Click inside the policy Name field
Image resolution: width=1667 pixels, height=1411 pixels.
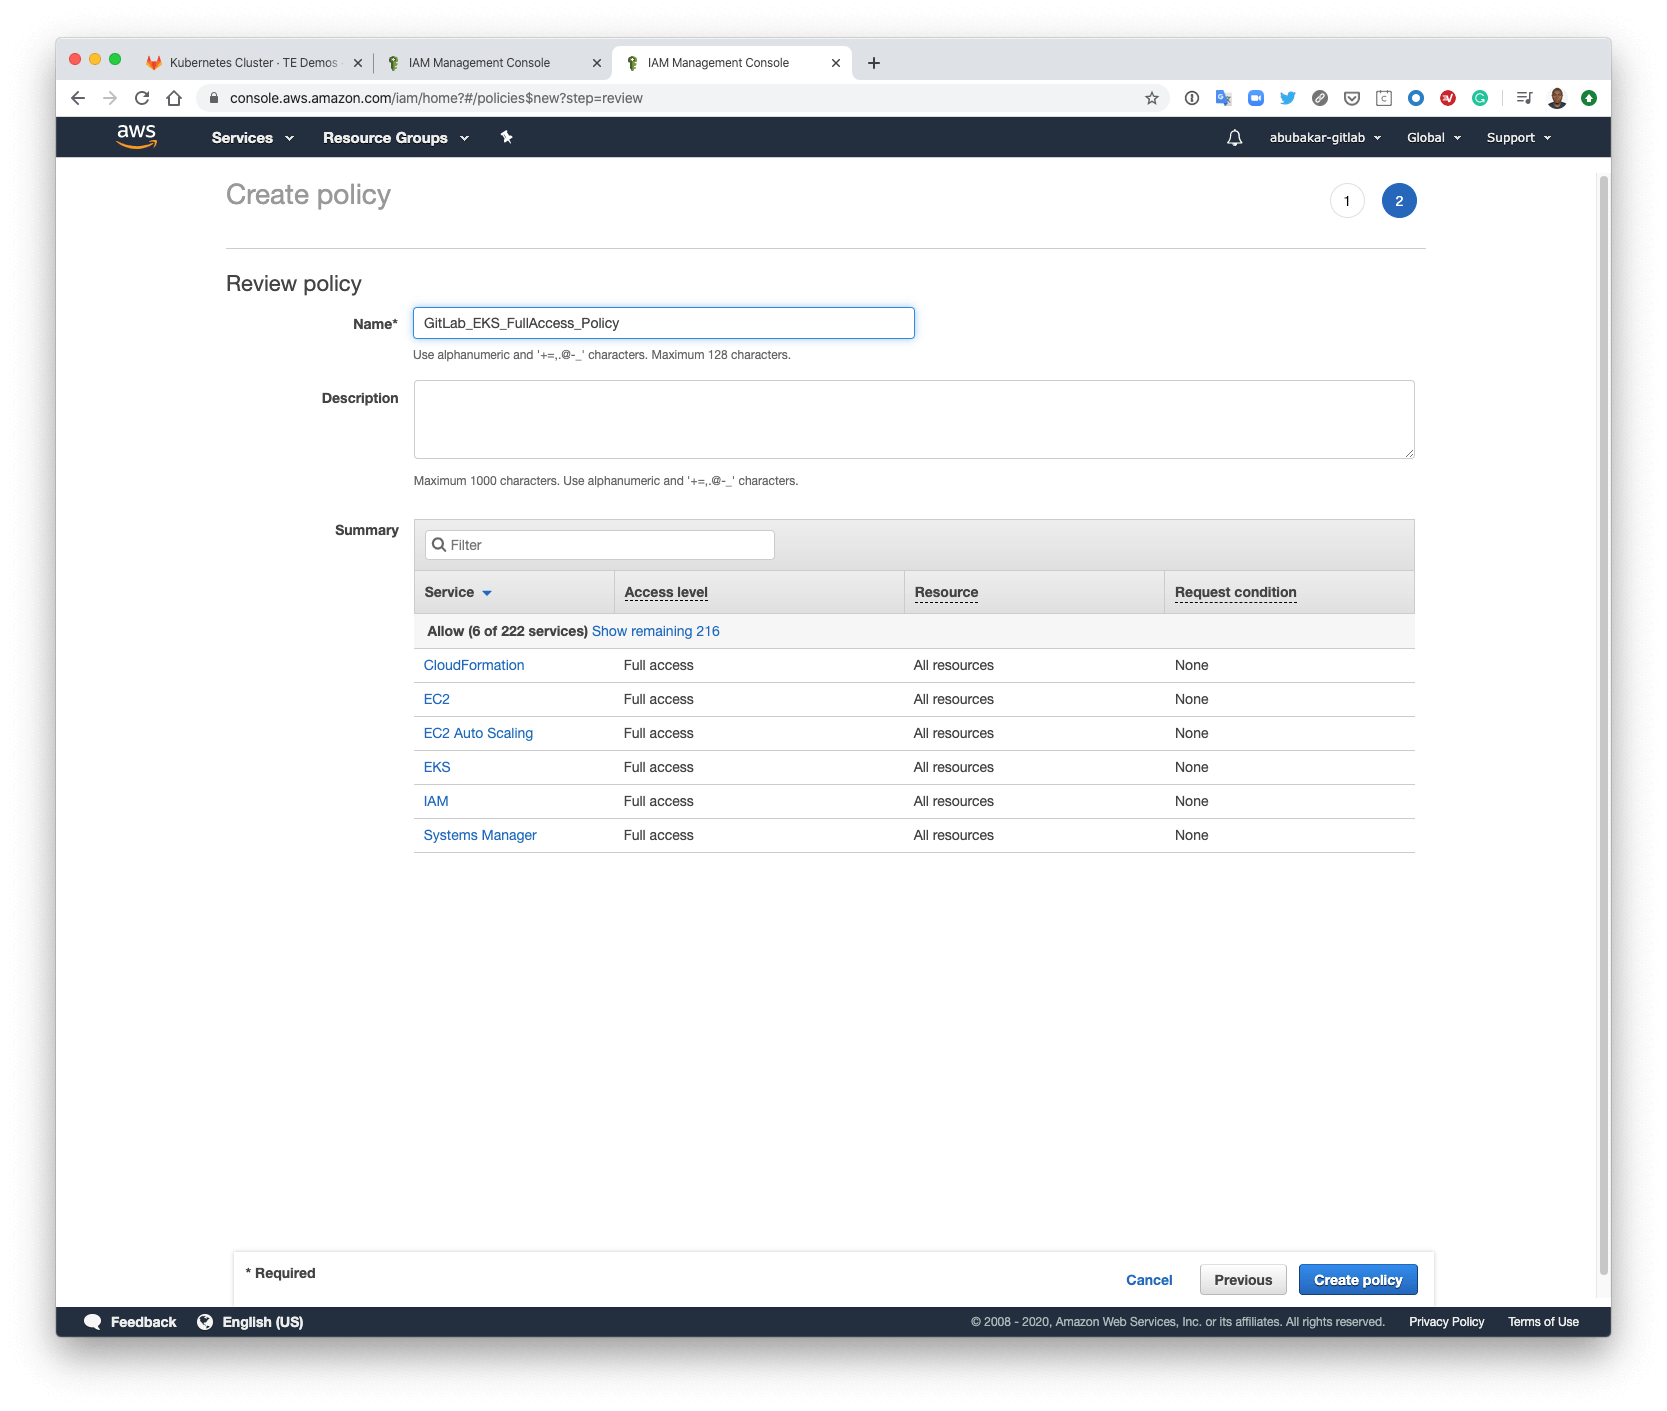click(663, 323)
